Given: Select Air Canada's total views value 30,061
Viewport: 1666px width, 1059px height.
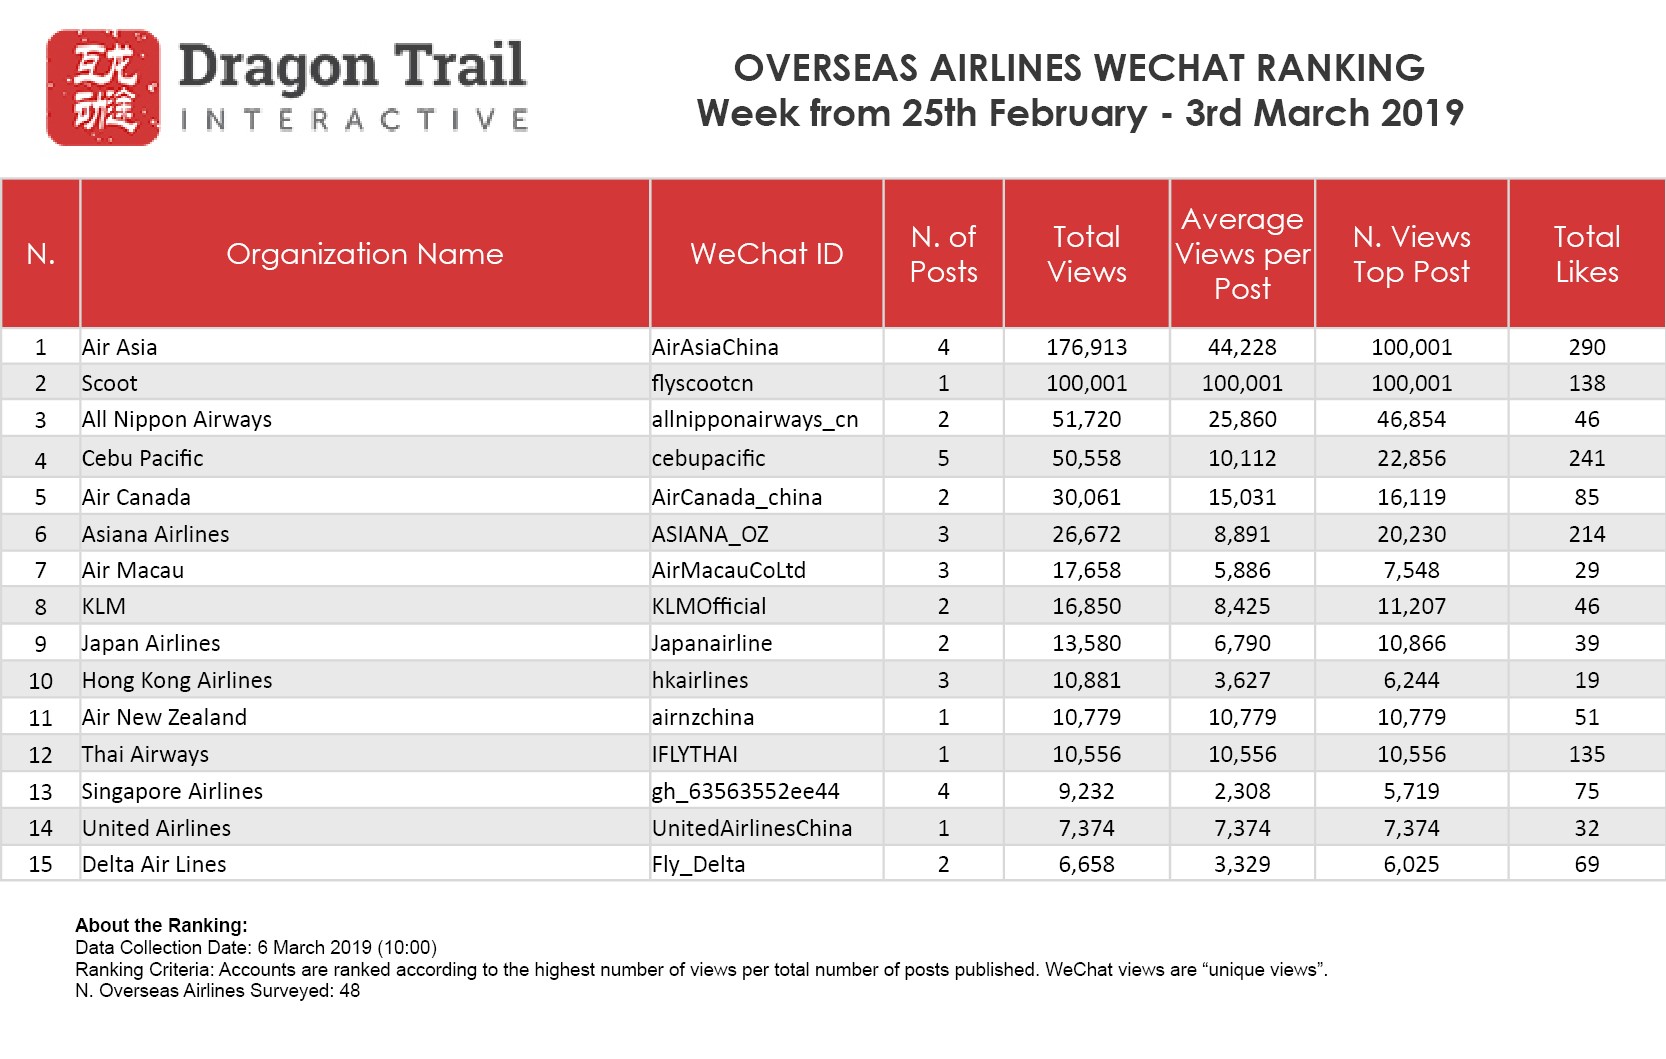Looking at the screenshot, I should pos(1086,497).
